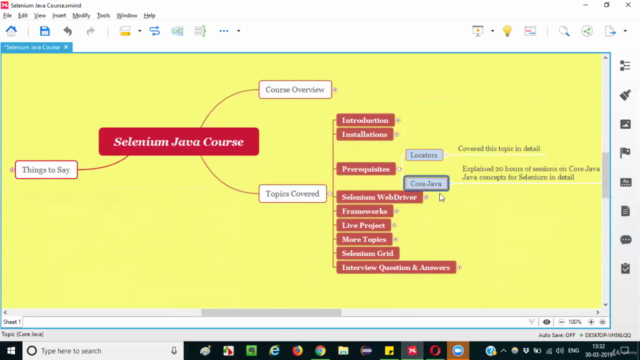Click the Windows search box on the taskbar

102,351
